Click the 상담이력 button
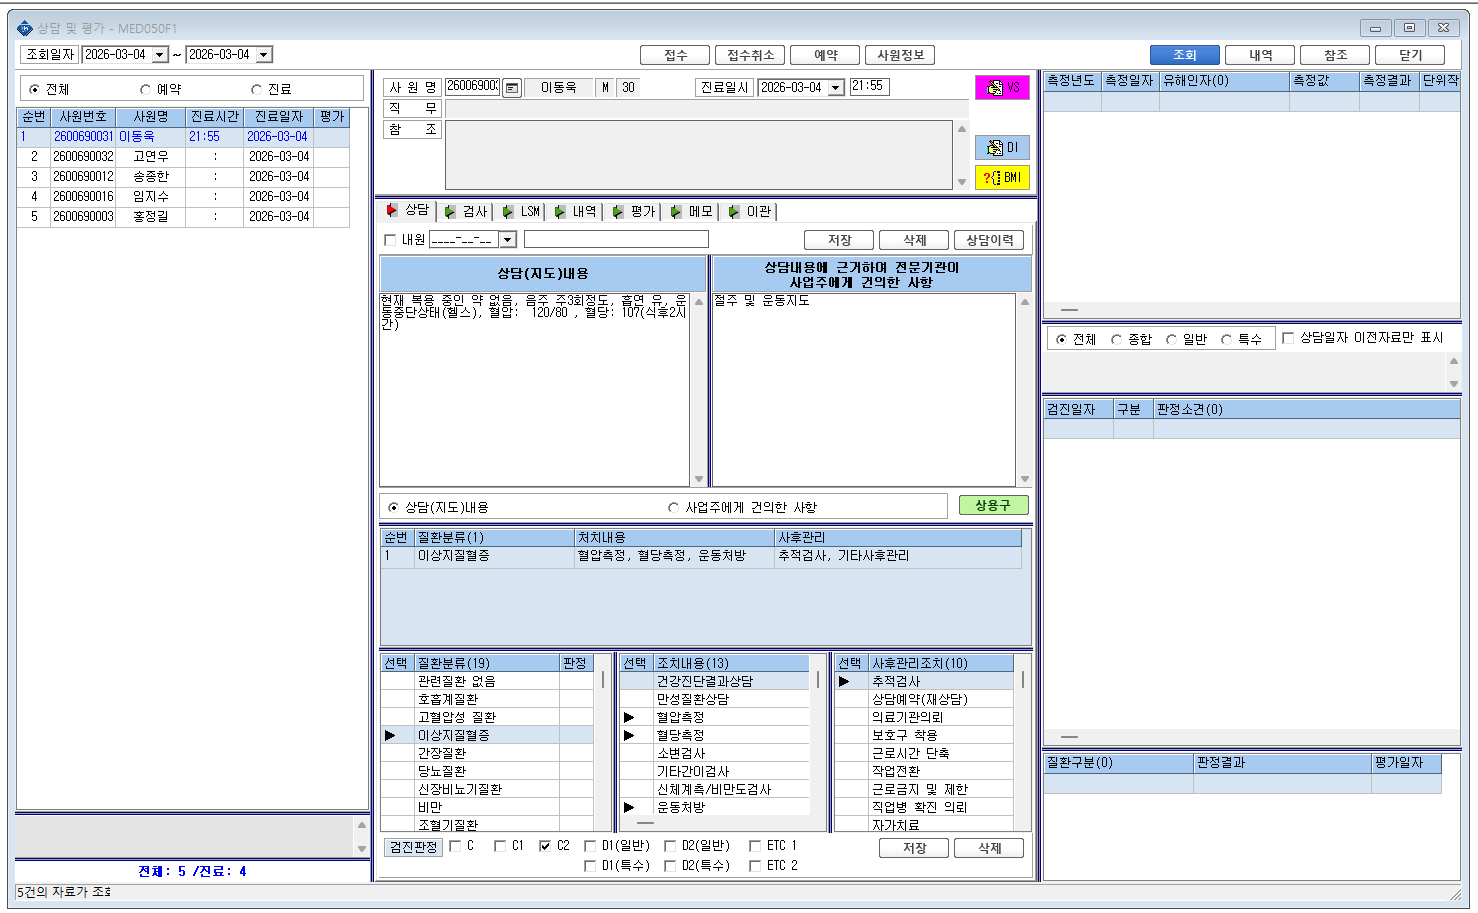The width and height of the screenshot is (1478, 913). coord(989,240)
